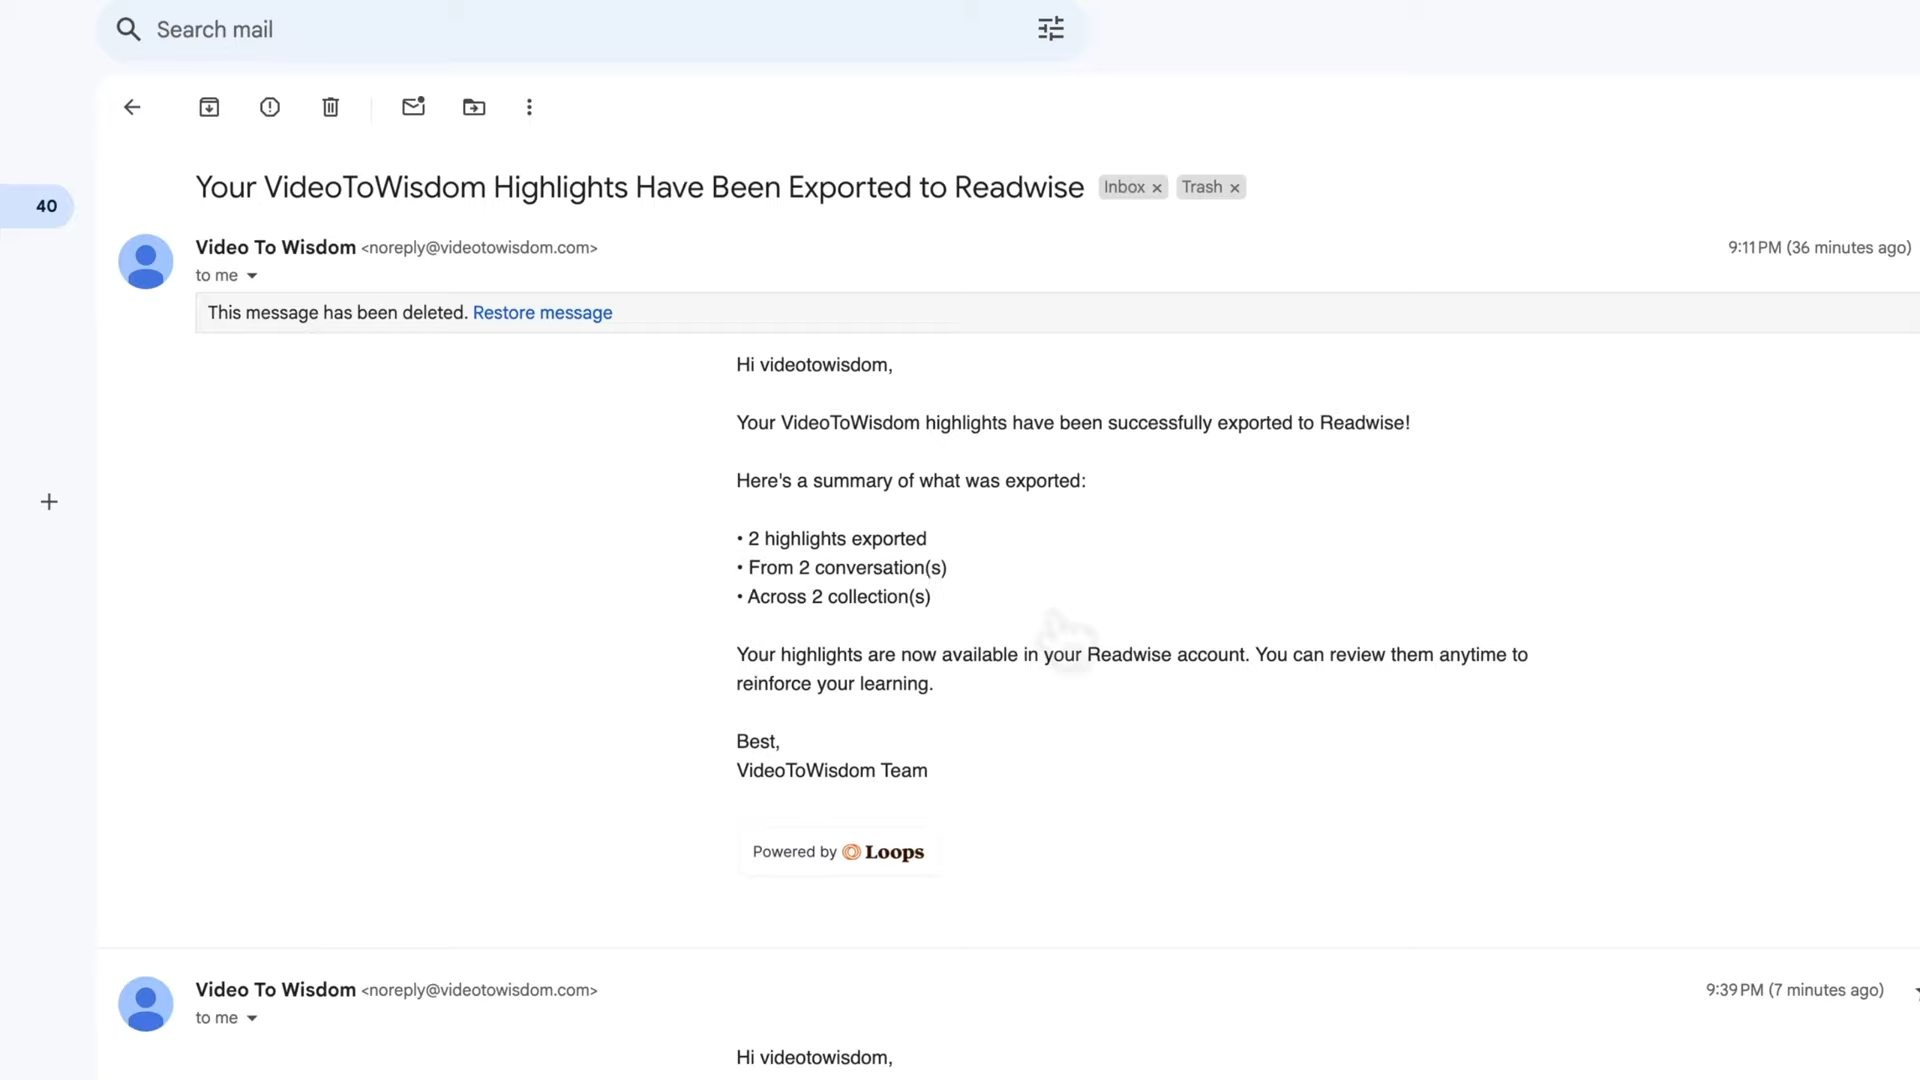Click the compose new label button
1920x1080 pixels.
click(x=49, y=502)
